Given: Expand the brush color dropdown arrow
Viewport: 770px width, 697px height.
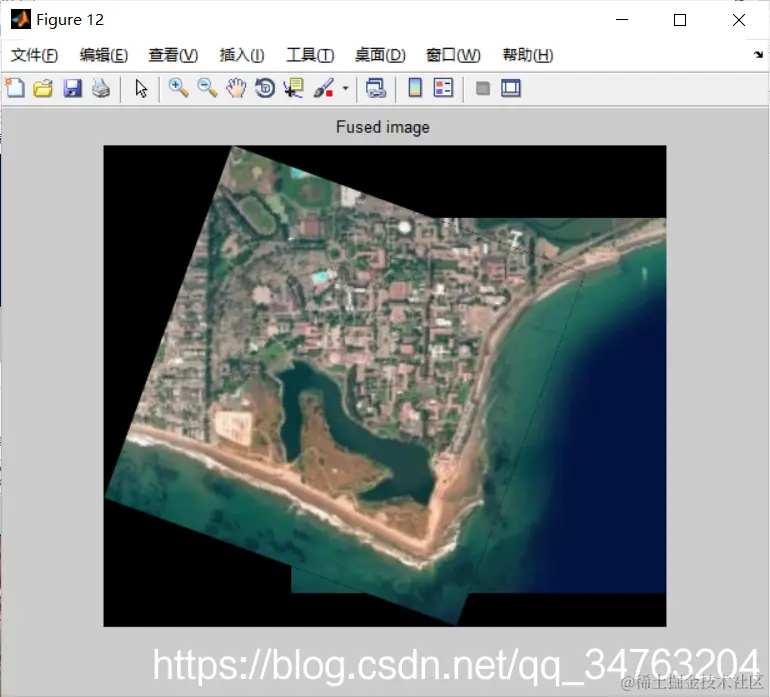Looking at the screenshot, I should (345, 89).
